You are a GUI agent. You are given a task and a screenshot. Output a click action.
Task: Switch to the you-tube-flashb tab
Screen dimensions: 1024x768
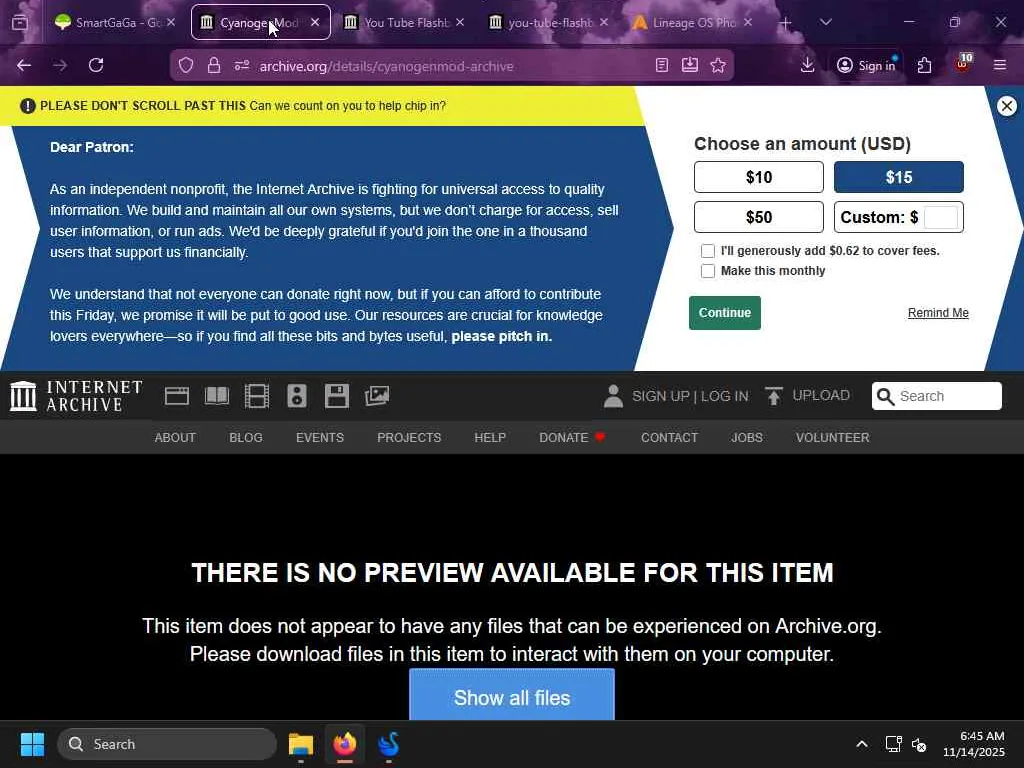549,23
